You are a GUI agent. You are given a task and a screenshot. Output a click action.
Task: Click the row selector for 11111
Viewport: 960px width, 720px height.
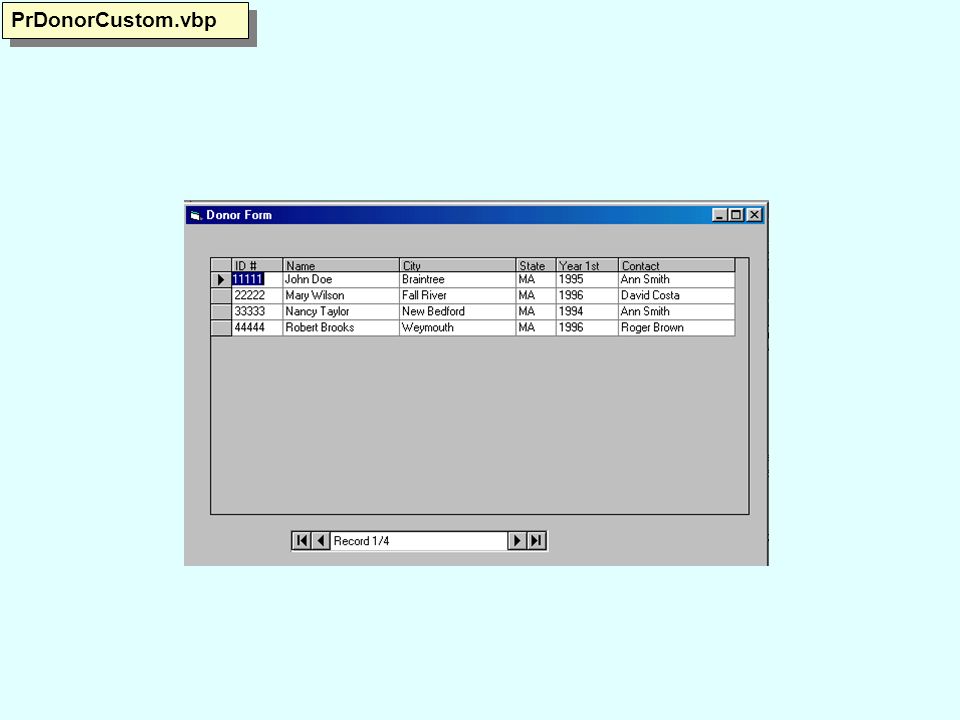tap(221, 279)
